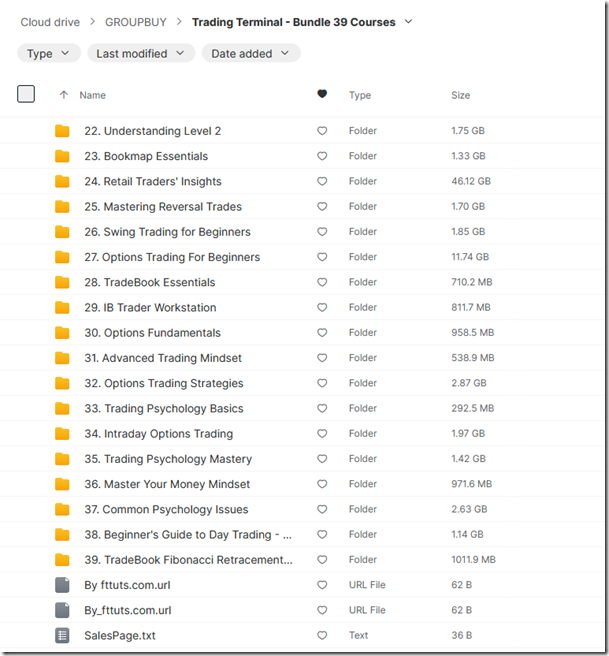This screenshot has height=656, width=609.
Task: Open the Type filter dropdown
Action: pyautogui.click(x=49, y=53)
